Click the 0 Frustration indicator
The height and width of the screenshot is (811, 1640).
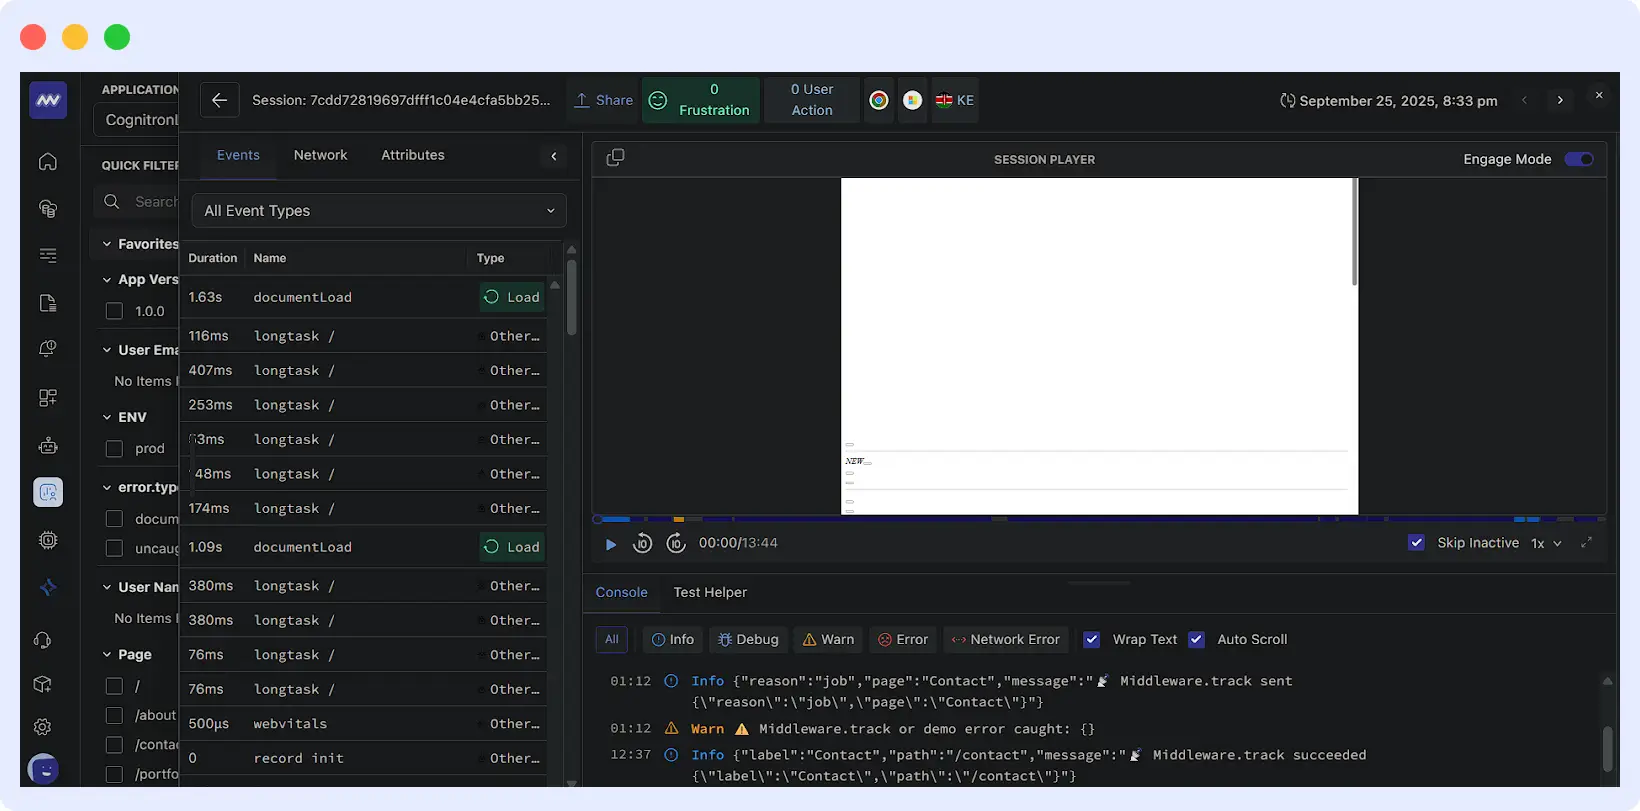tap(701, 100)
